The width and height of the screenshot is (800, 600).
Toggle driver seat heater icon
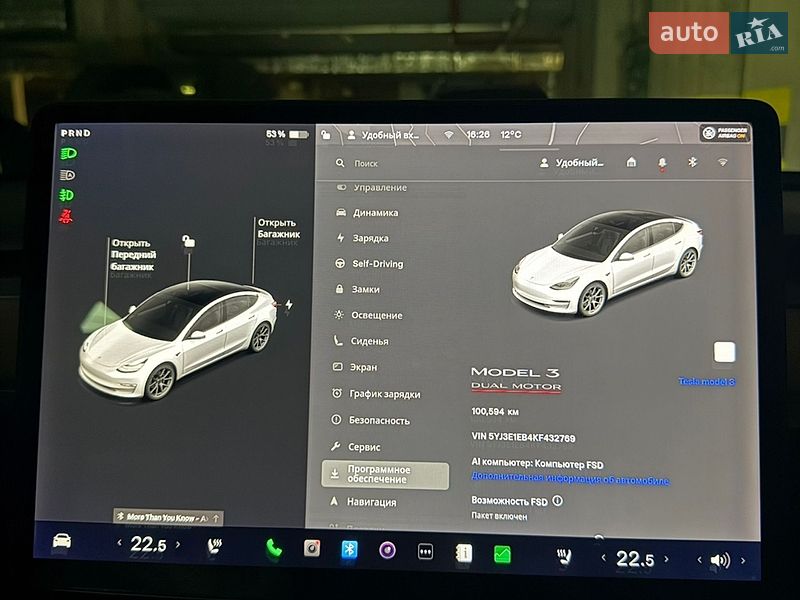click(214, 546)
